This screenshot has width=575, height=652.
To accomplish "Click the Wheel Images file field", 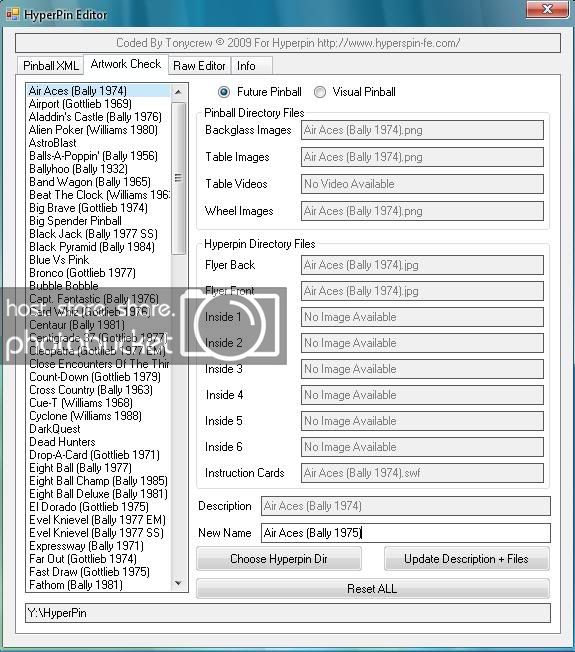I will [x=422, y=211].
